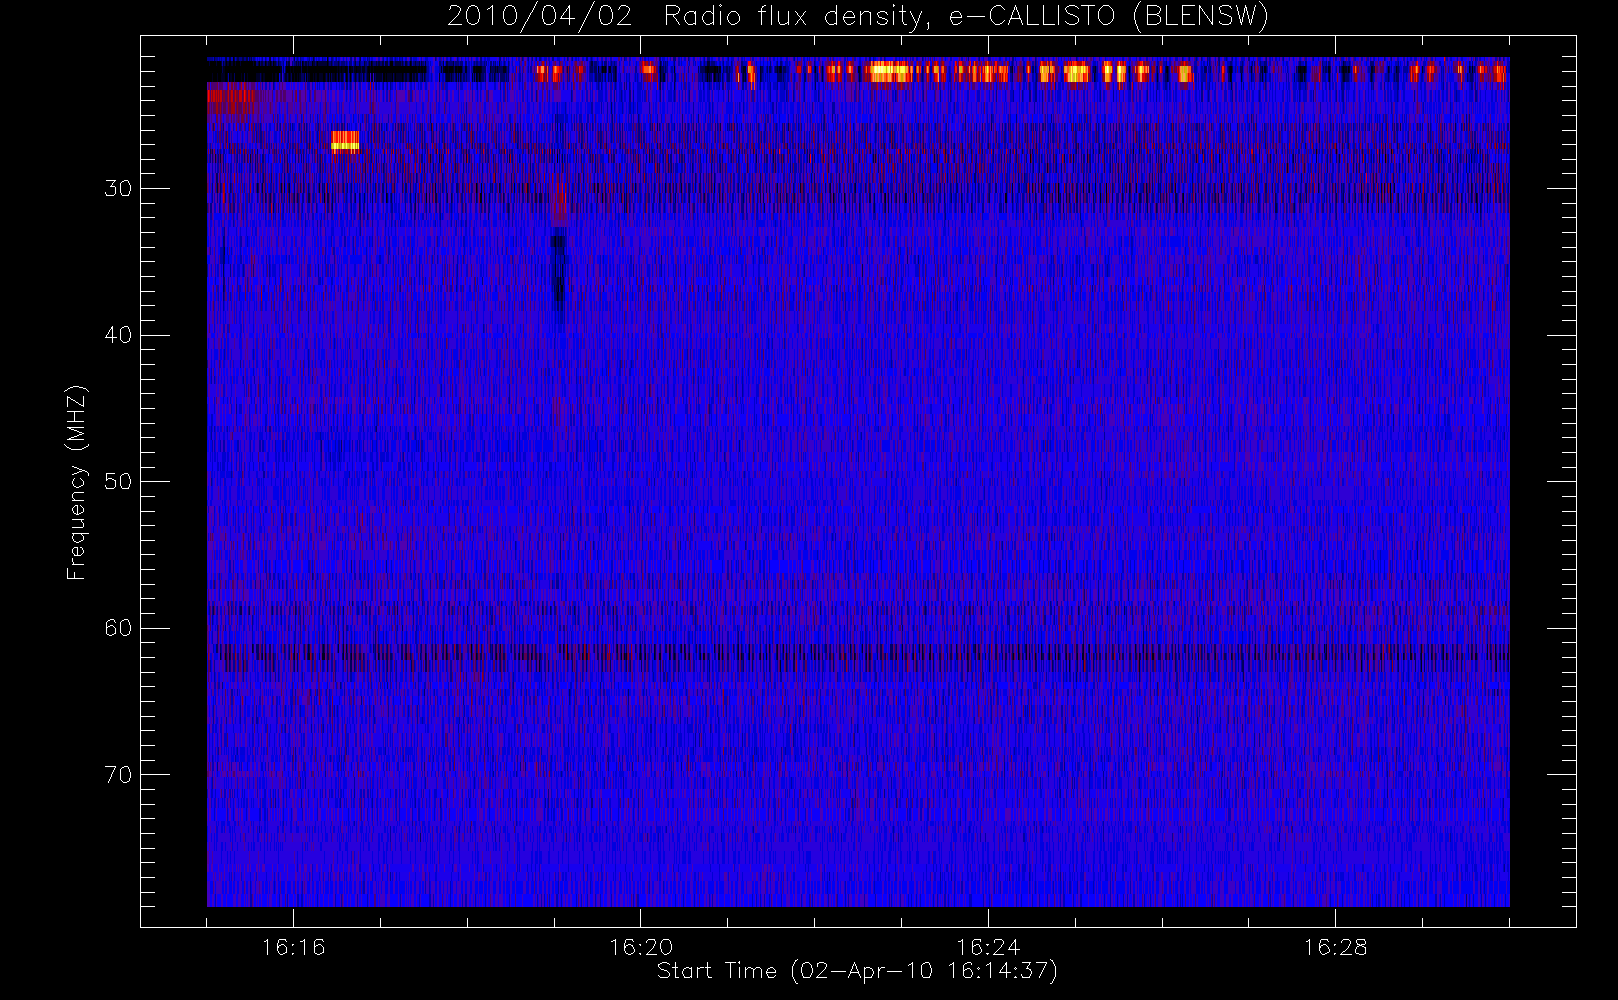Click the dark horizontal interference band near 62 MHz
This screenshot has height=1000, width=1618.
tap(858, 655)
